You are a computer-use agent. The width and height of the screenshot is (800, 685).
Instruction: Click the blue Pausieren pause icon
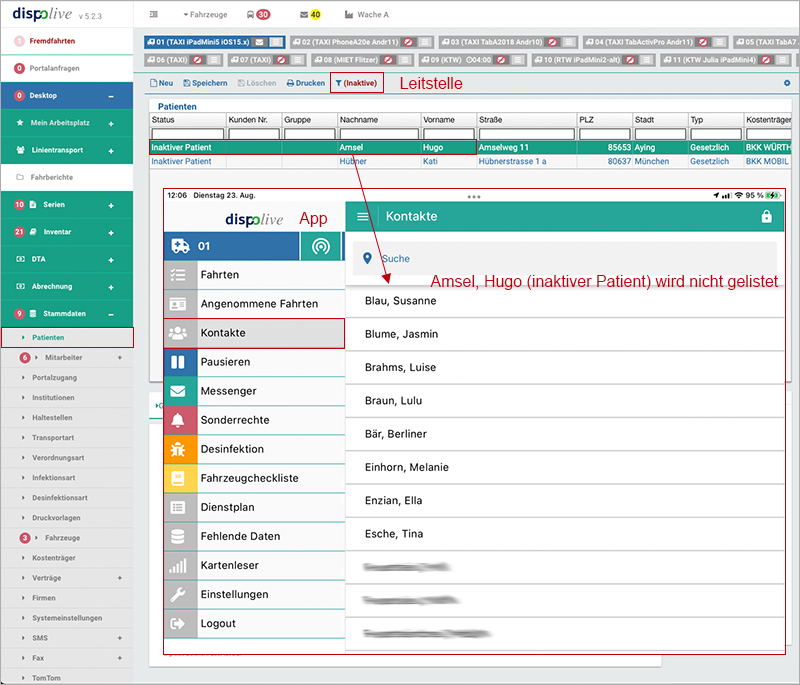(x=178, y=362)
